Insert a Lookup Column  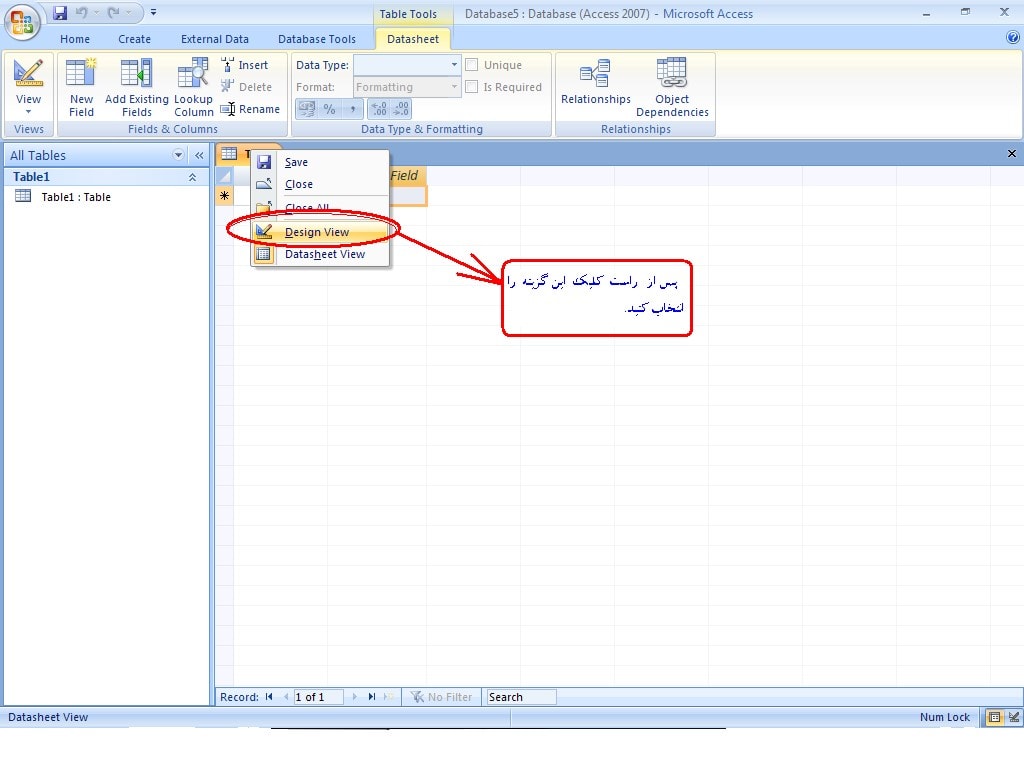193,88
